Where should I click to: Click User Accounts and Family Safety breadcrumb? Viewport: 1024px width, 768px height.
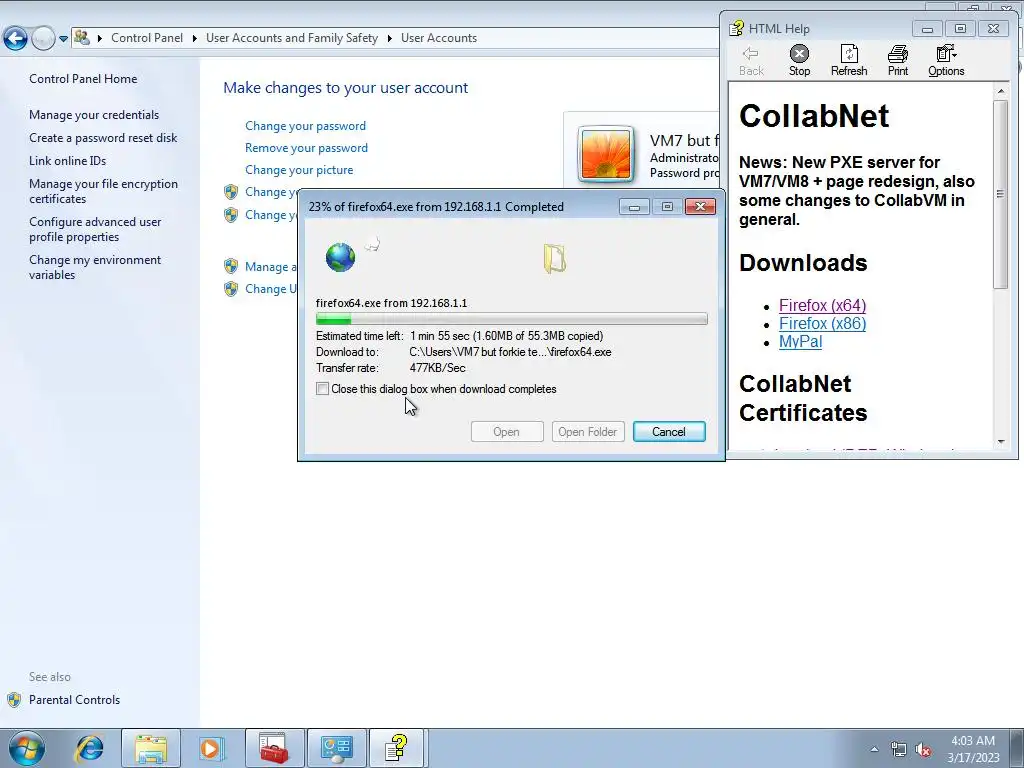pyautogui.click(x=292, y=38)
